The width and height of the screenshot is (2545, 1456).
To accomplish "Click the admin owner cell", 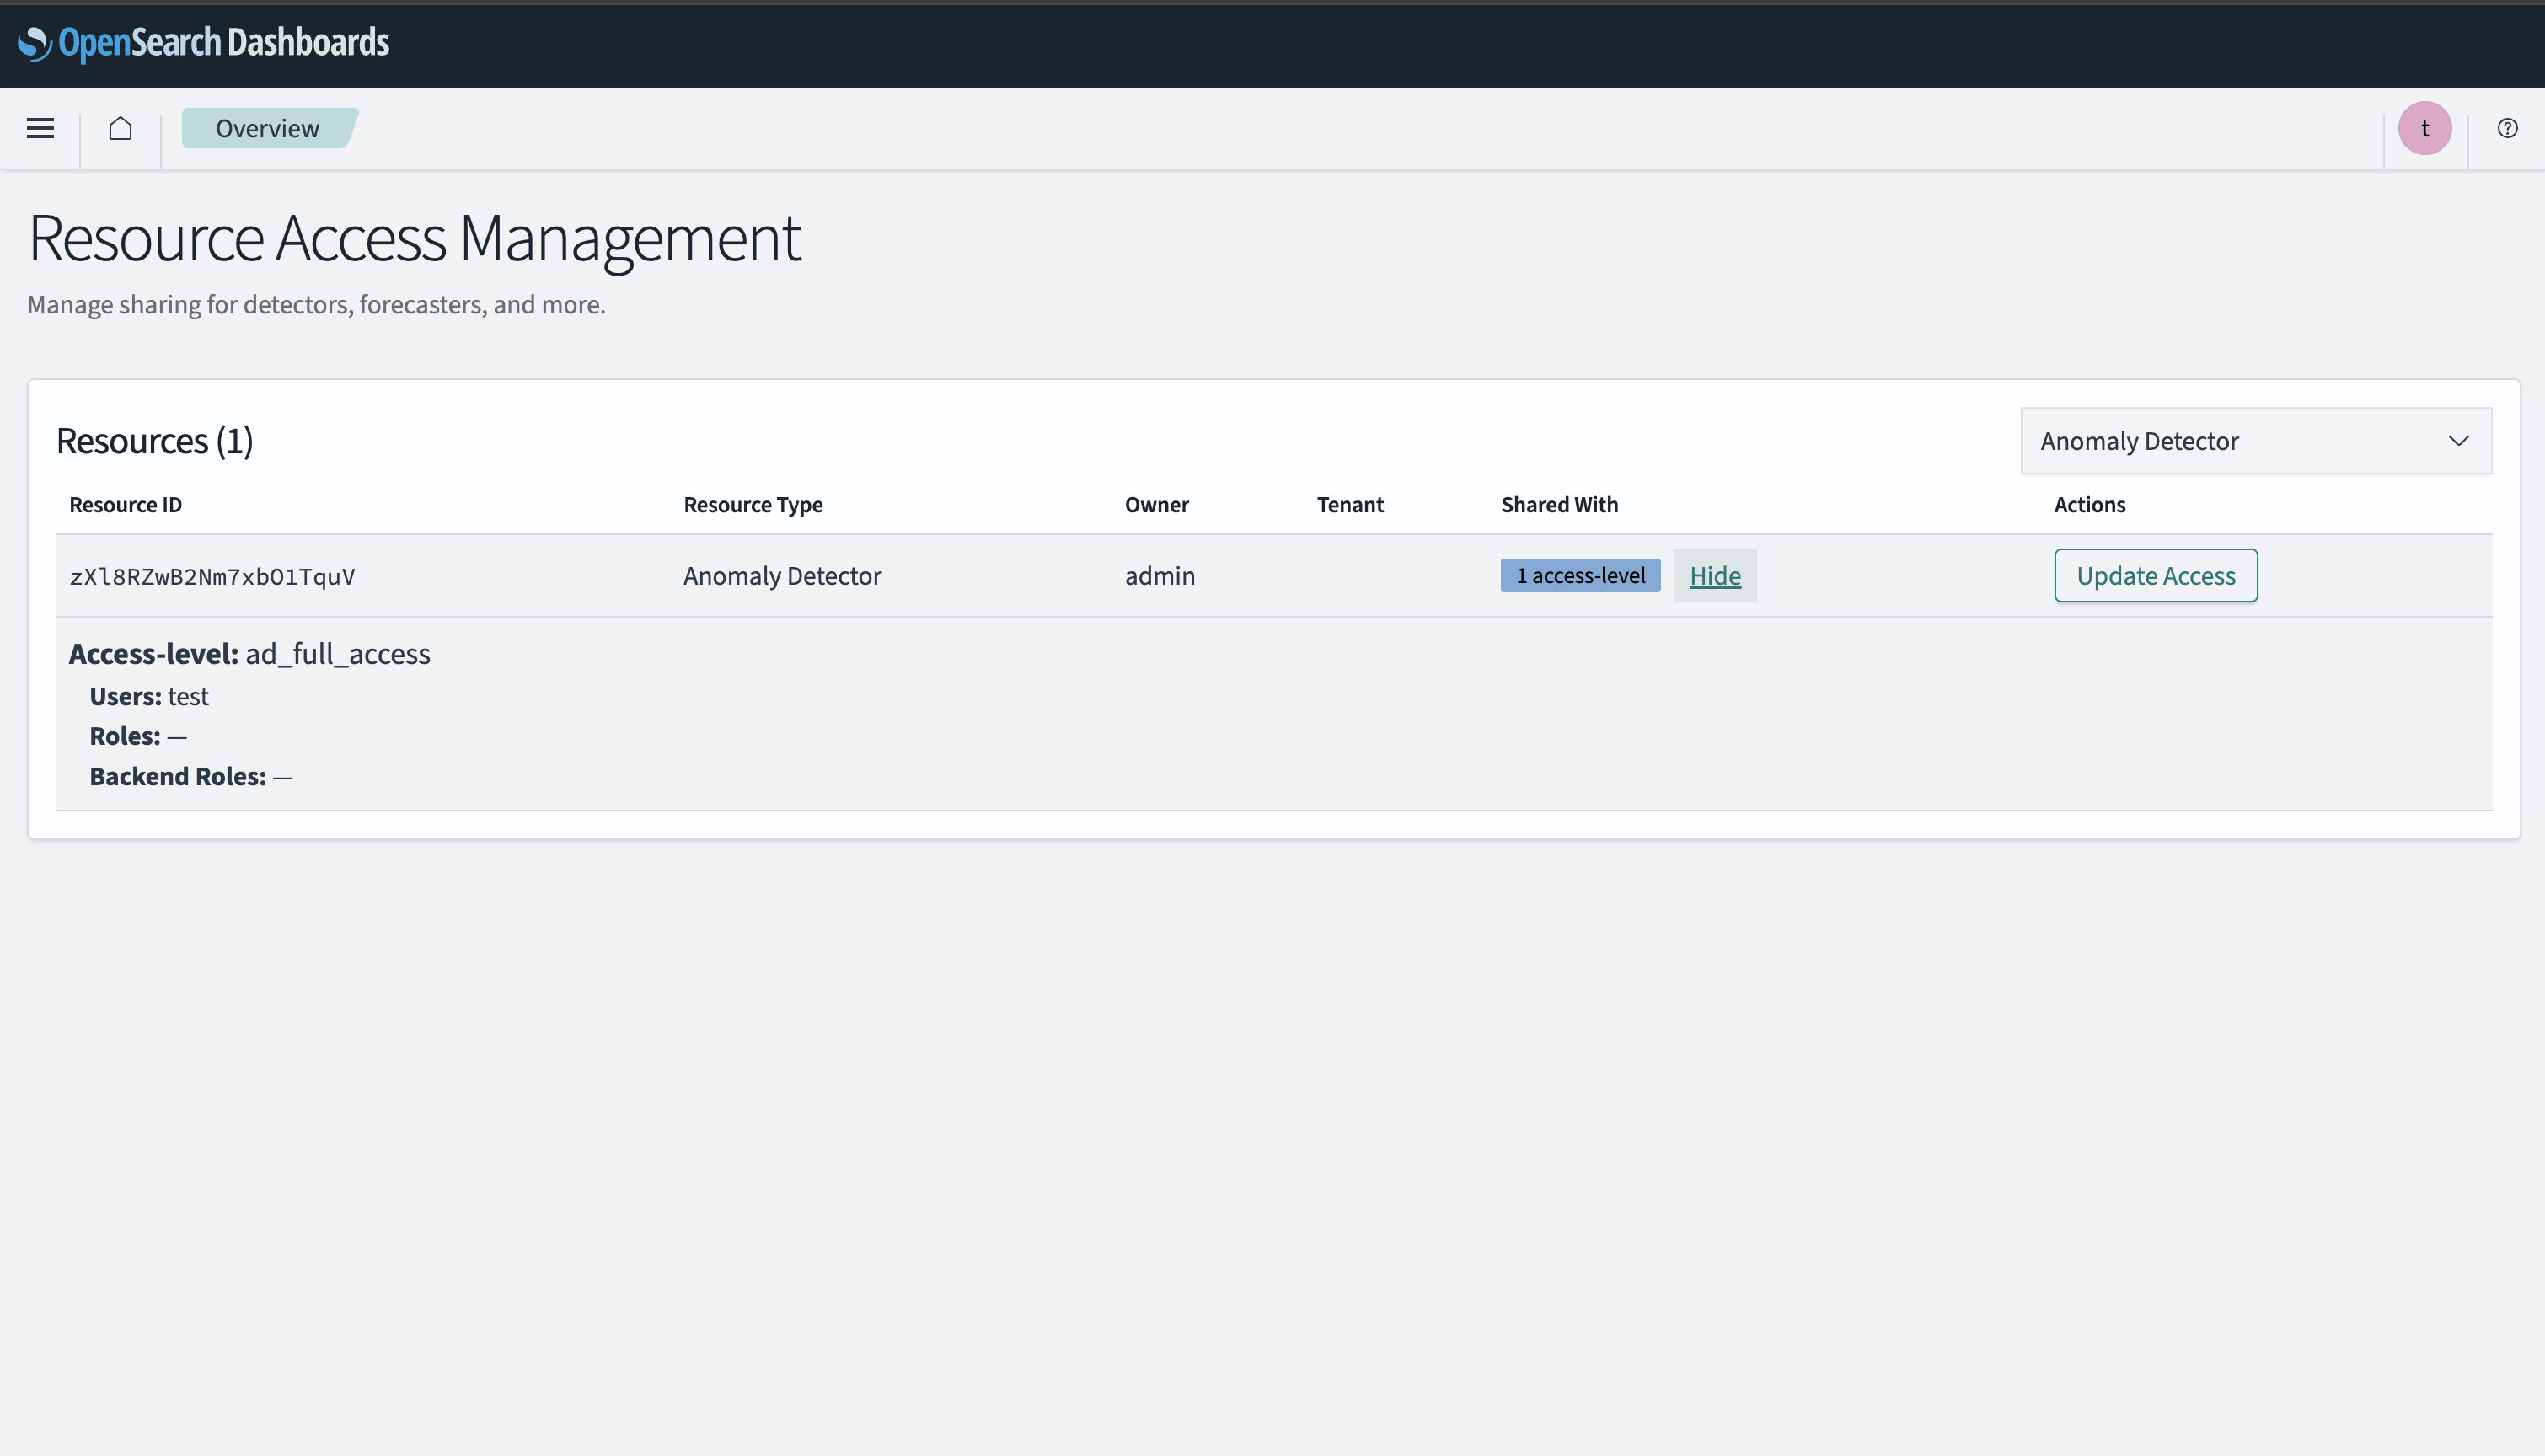I will coord(1159,576).
